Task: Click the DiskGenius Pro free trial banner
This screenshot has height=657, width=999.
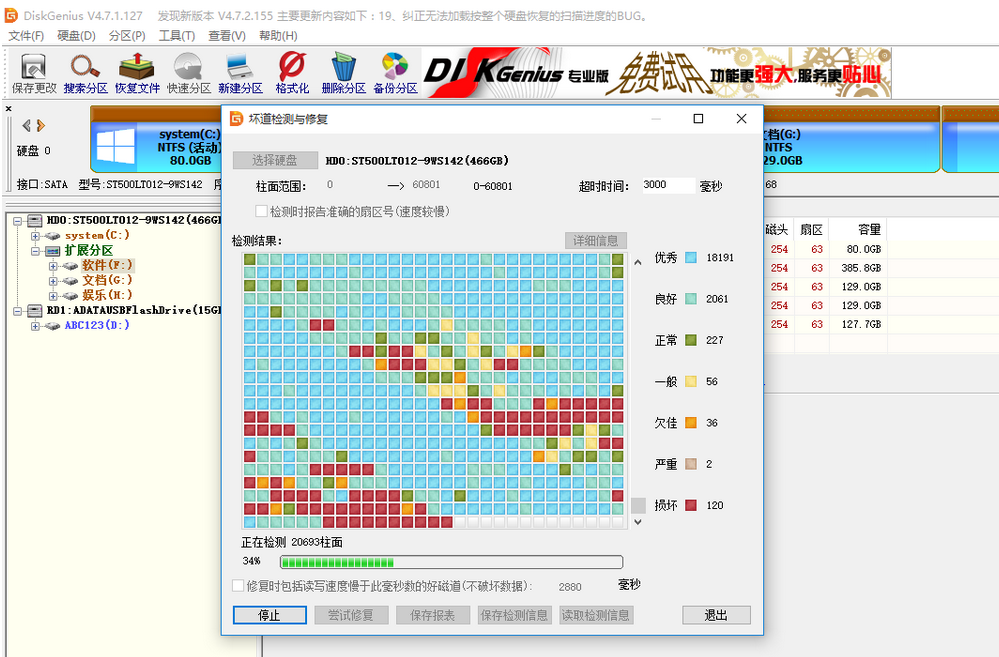Action: click(656, 73)
